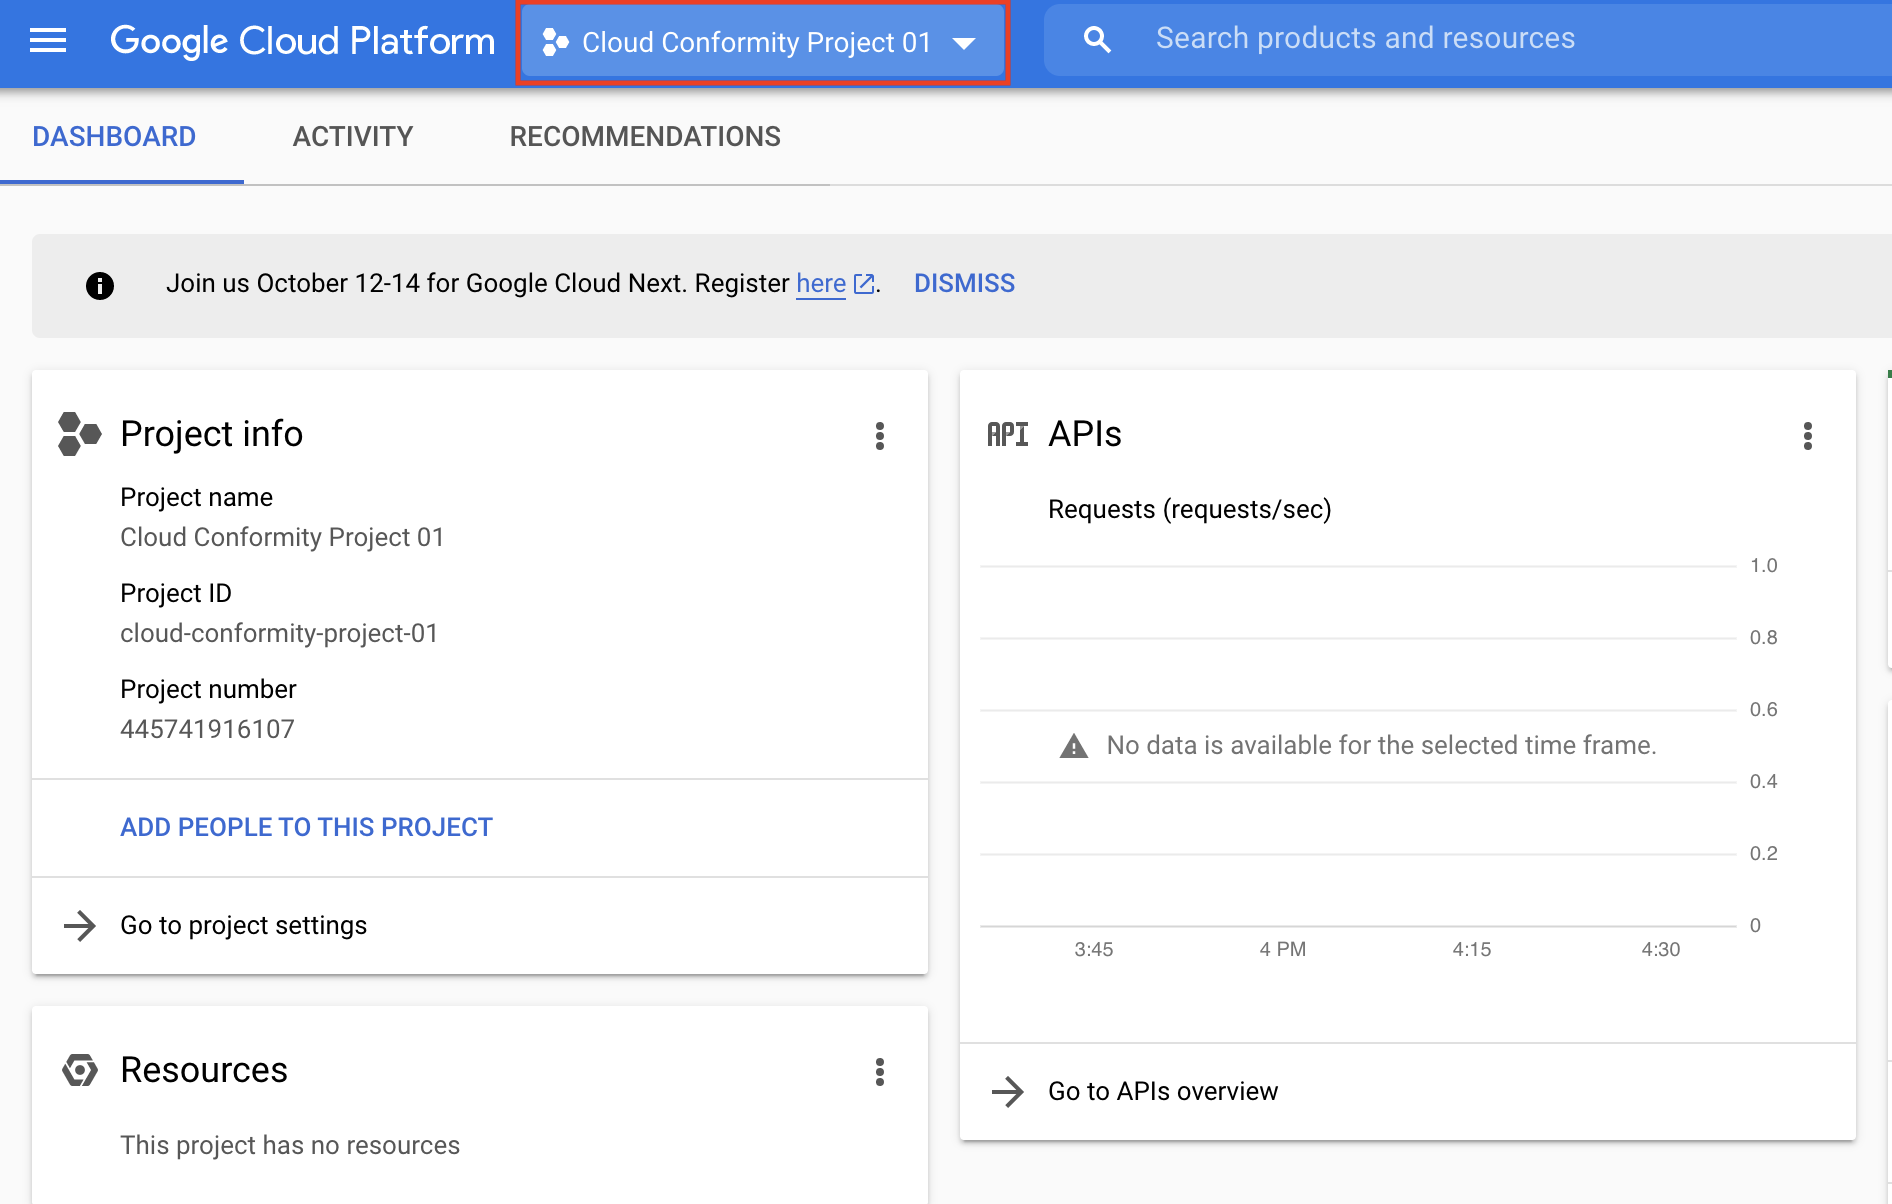Click the search magnifier icon
Viewport: 1892px width, 1204px height.
[1097, 40]
